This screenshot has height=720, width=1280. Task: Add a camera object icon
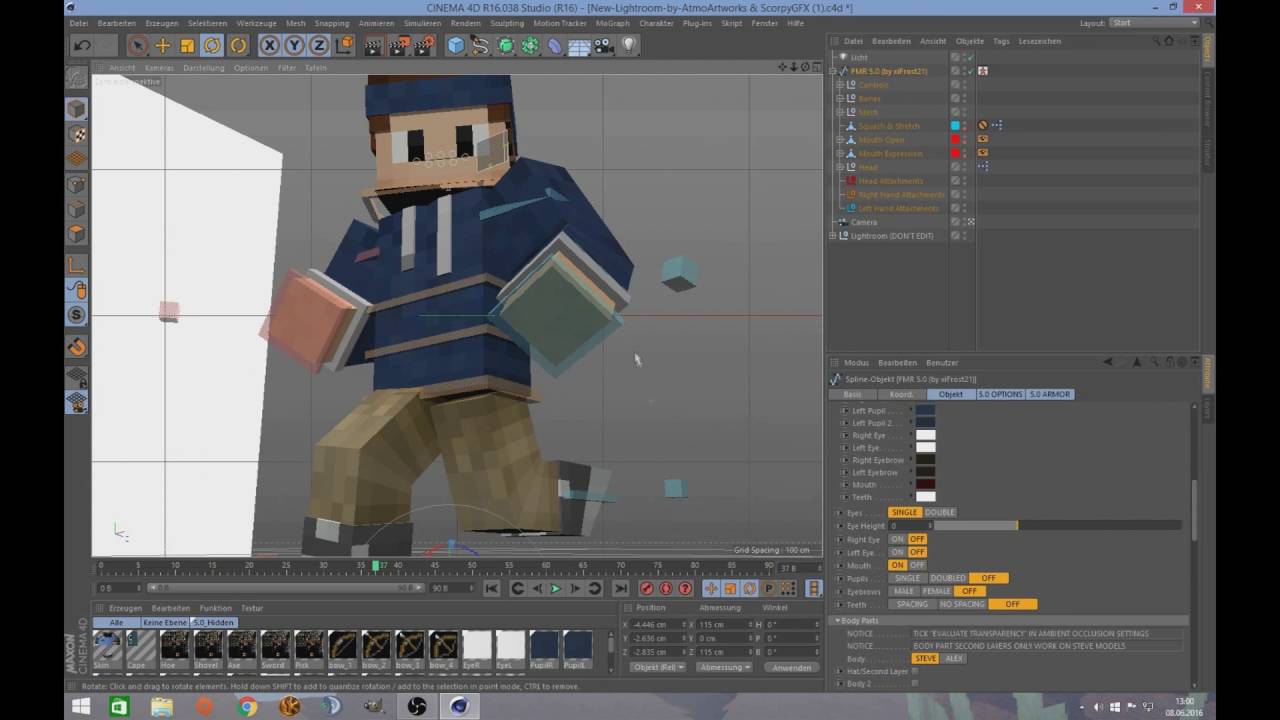tap(604, 45)
